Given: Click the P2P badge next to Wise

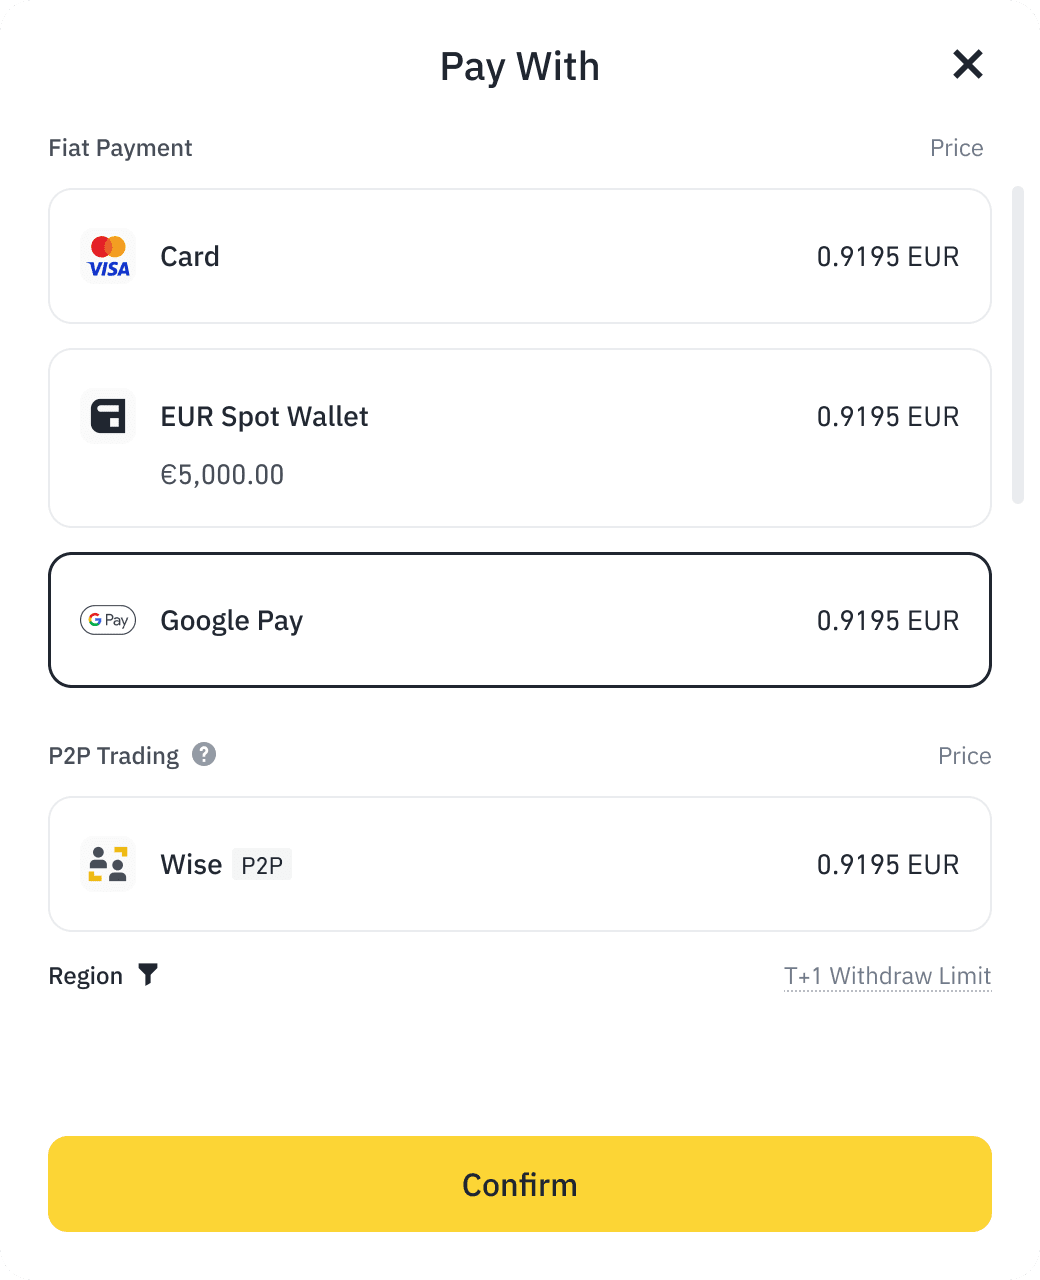Looking at the screenshot, I should pos(262,865).
